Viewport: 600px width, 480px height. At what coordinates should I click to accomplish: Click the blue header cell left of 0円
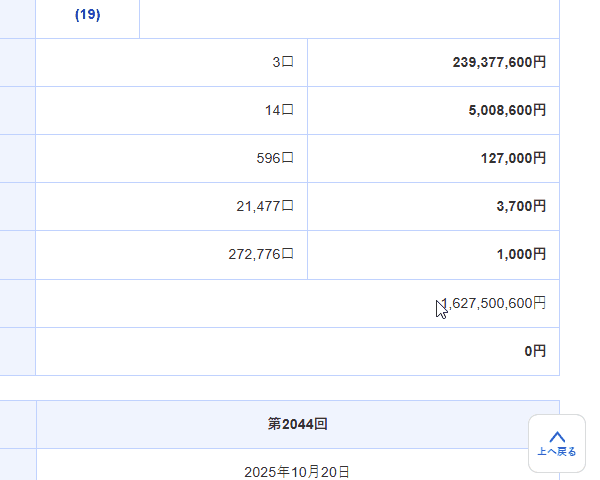click(x=17, y=351)
